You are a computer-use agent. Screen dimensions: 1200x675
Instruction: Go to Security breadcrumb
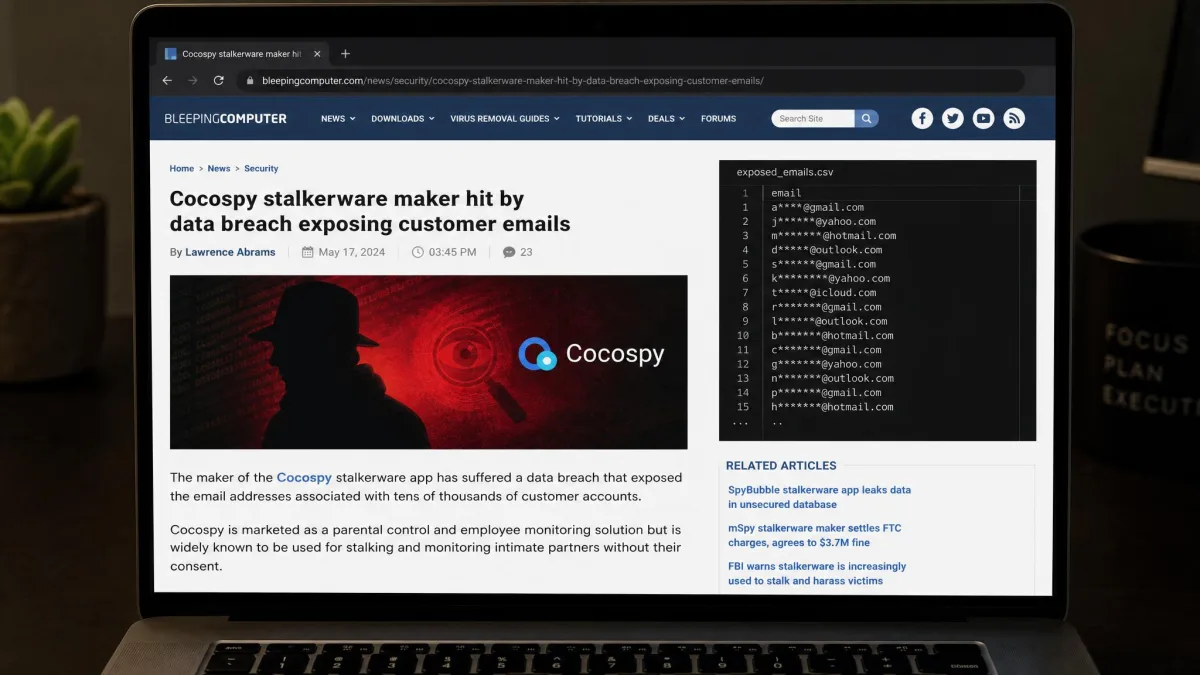261,169
